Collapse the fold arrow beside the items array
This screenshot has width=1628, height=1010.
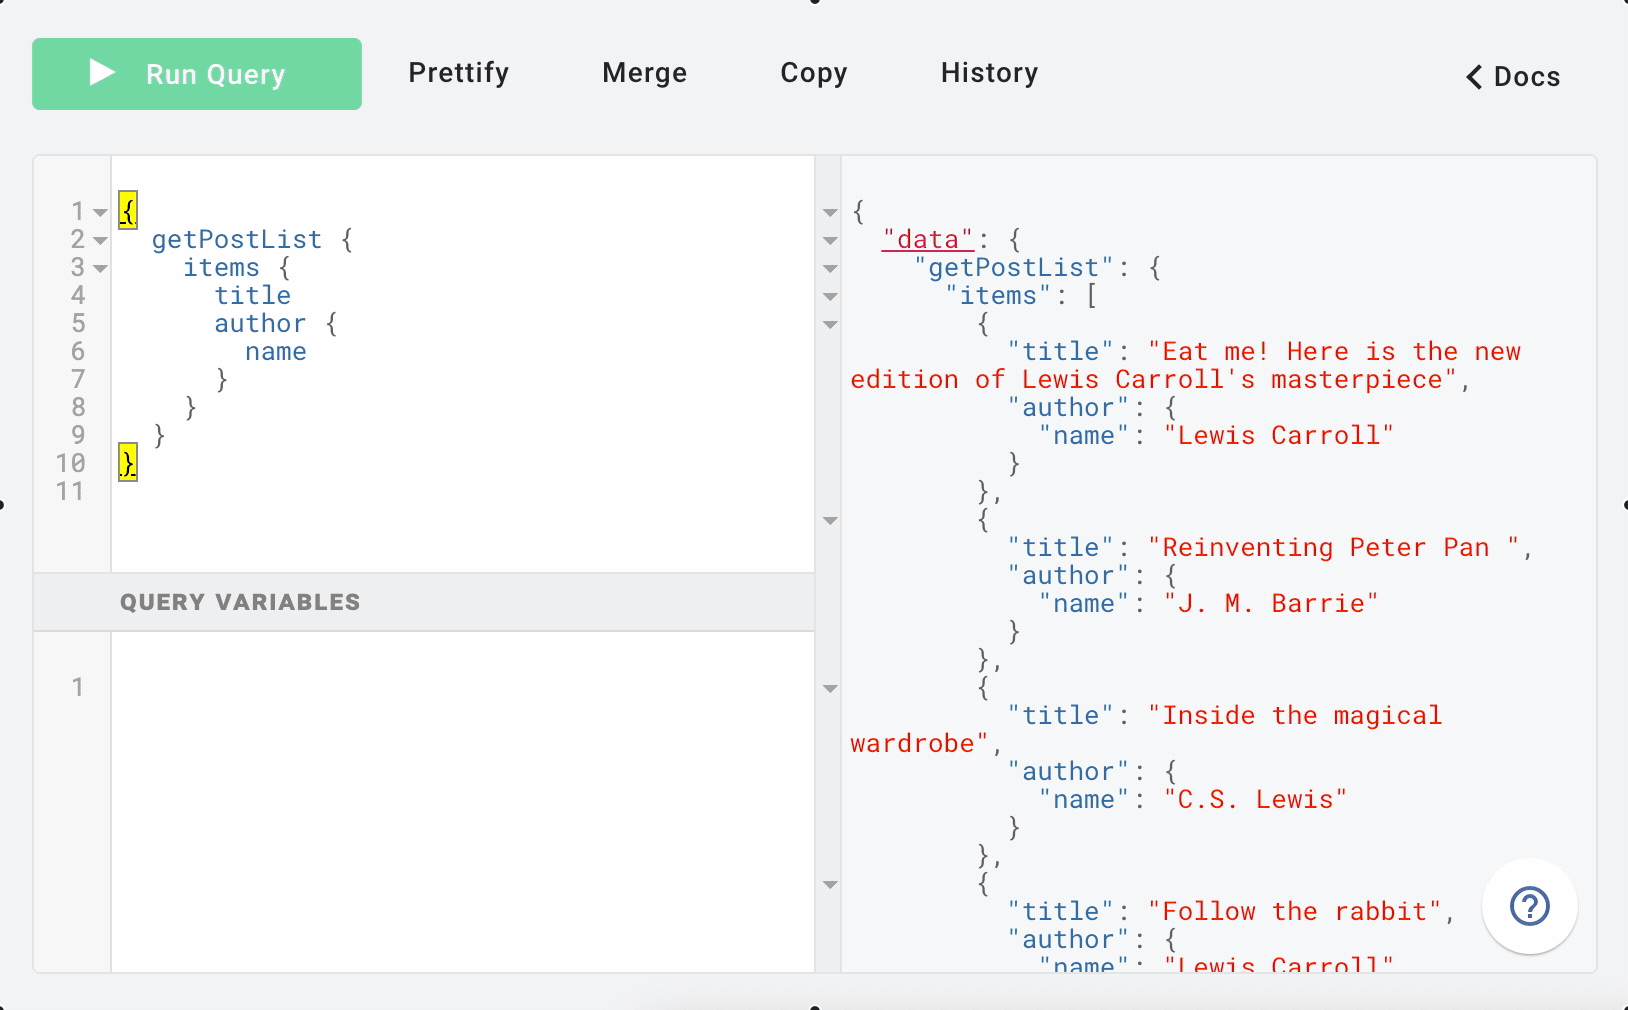(830, 296)
